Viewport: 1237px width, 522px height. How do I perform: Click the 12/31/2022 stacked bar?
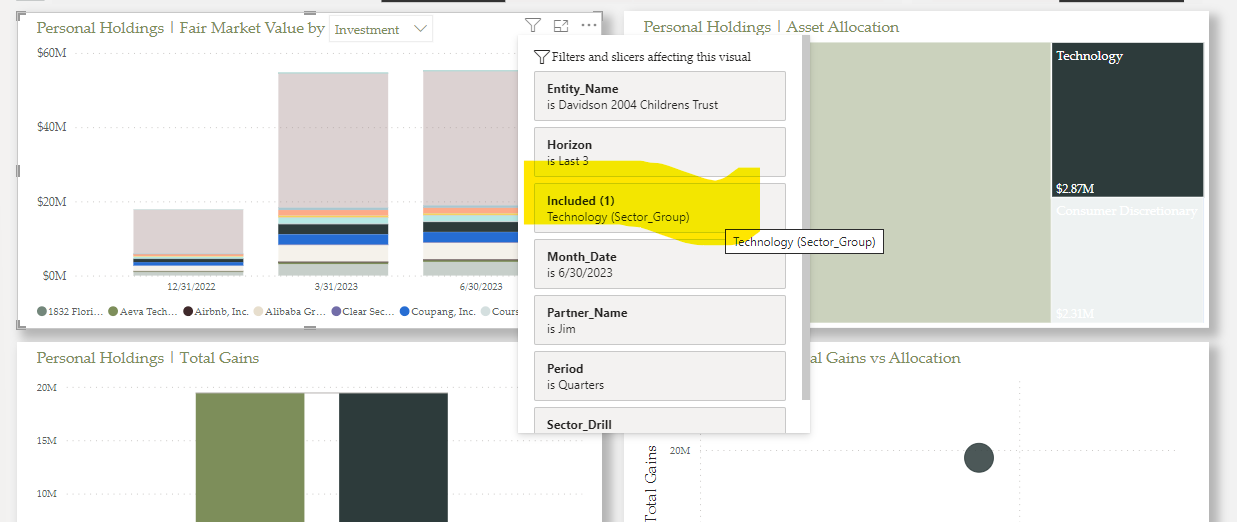[x=188, y=241]
